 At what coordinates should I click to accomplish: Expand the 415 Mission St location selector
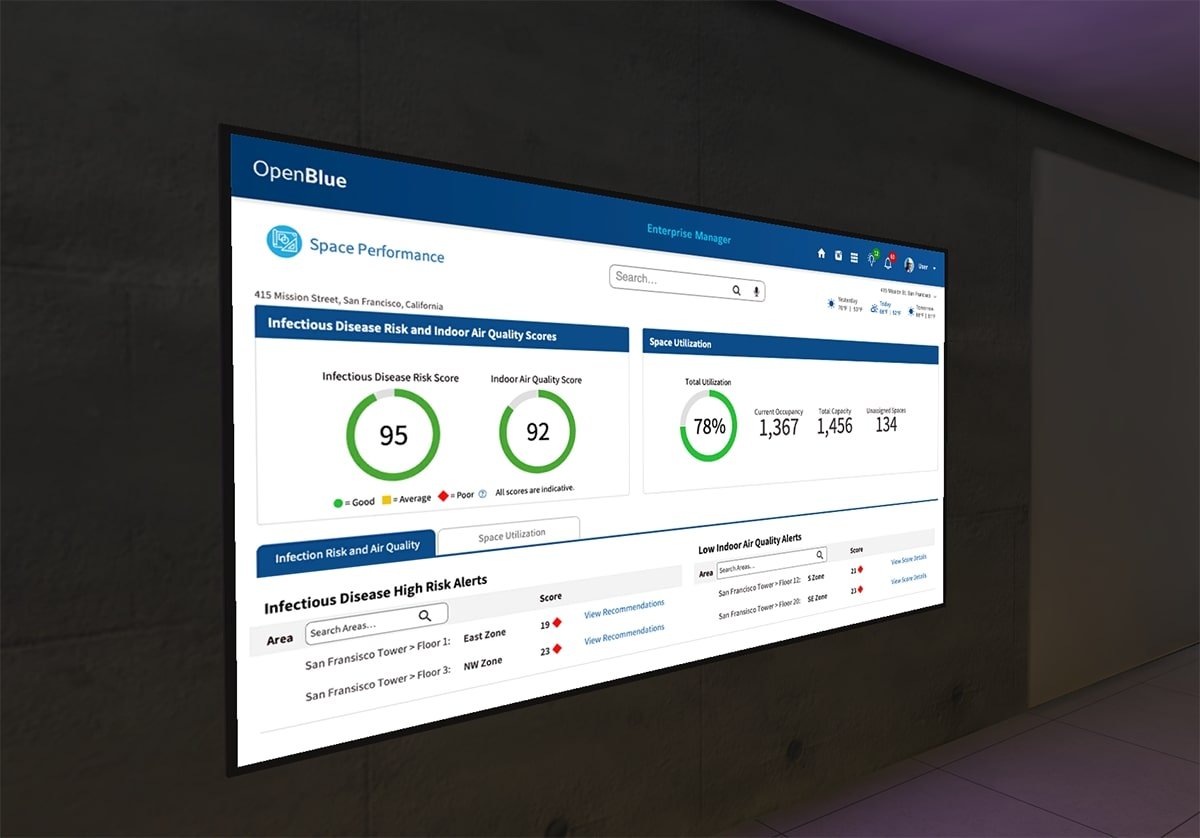pyautogui.click(x=907, y=293)
